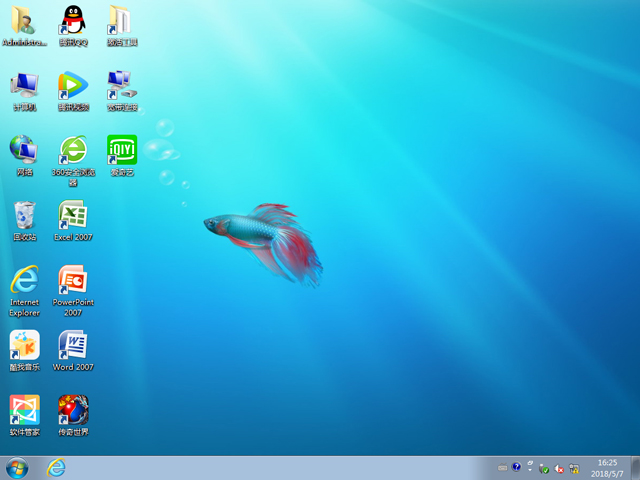Open the Windows Start menu
640x480 pixels.
[x=17, y=468]
